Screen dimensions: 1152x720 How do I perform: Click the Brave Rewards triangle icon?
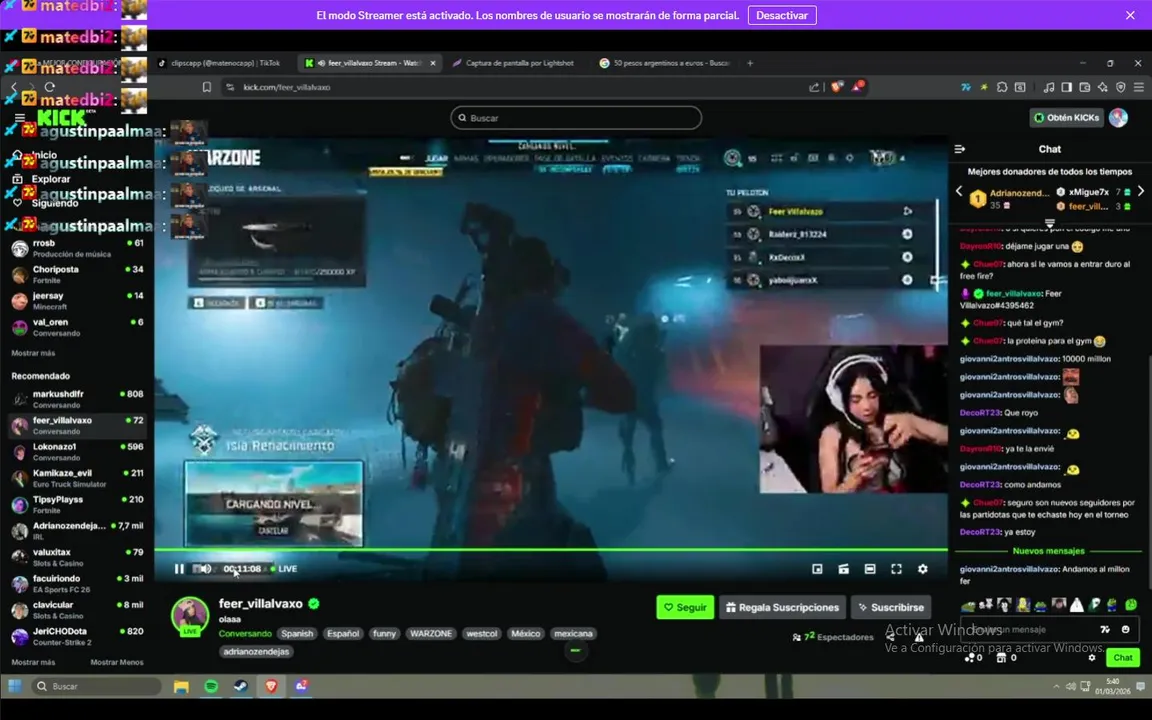pos(858,87)
